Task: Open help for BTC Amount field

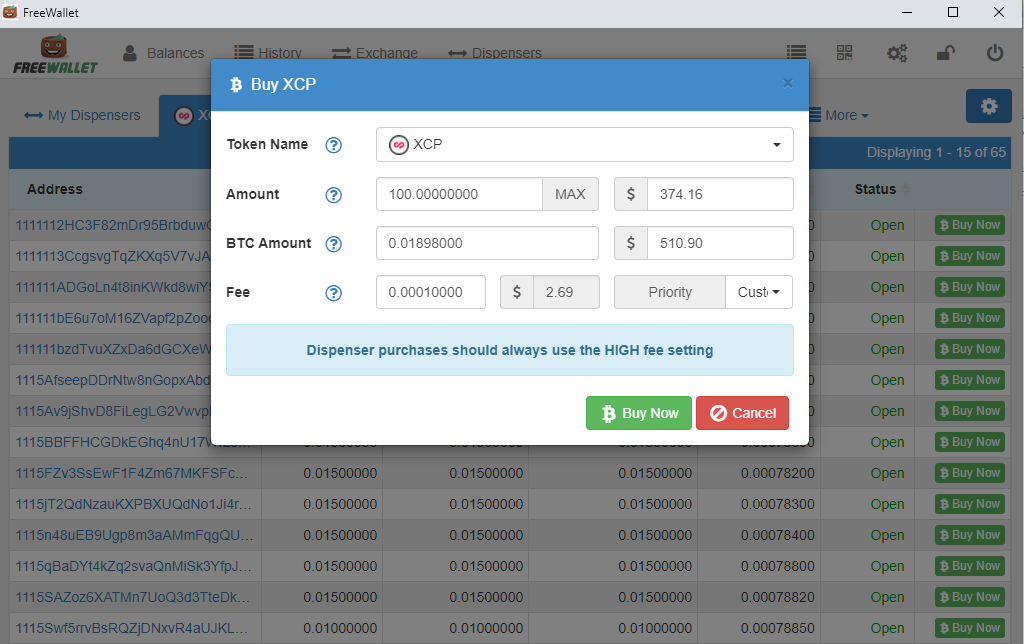Action: (x=334, y=244)
